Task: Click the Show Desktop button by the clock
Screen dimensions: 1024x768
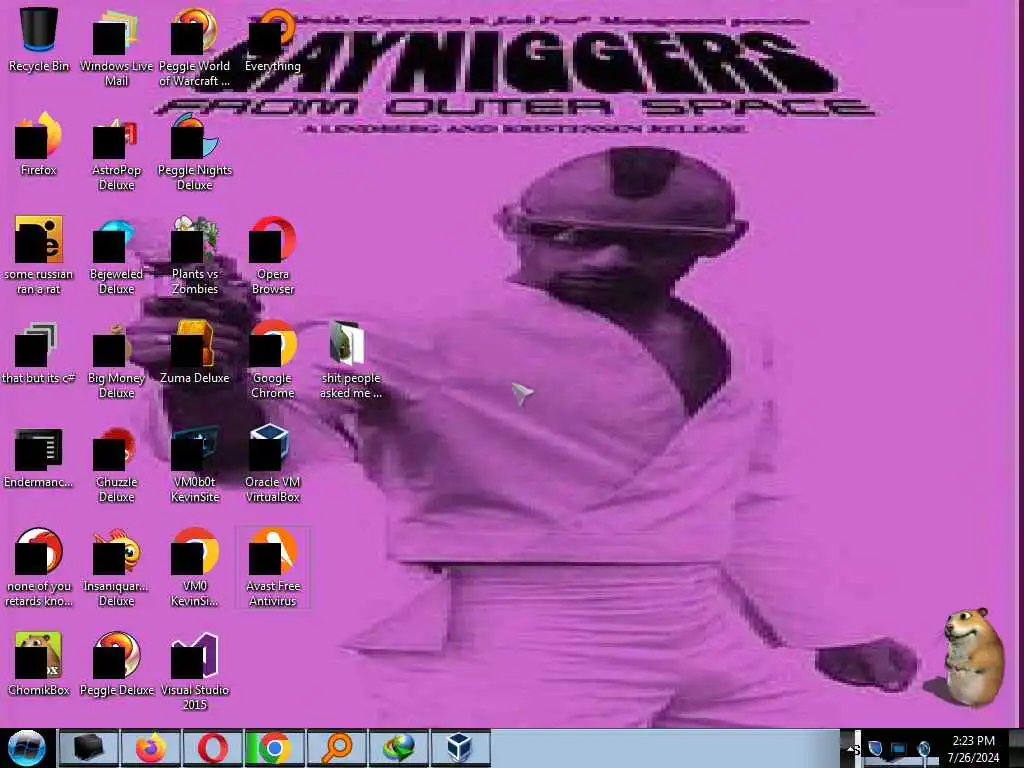Action: point(1017,748)
